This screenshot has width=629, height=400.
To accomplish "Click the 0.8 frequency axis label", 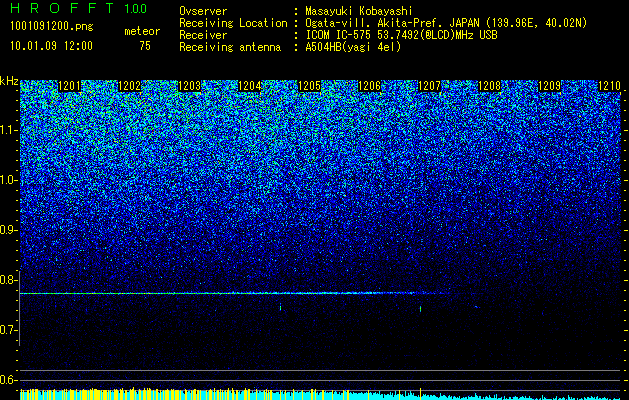I will [9, 280].
